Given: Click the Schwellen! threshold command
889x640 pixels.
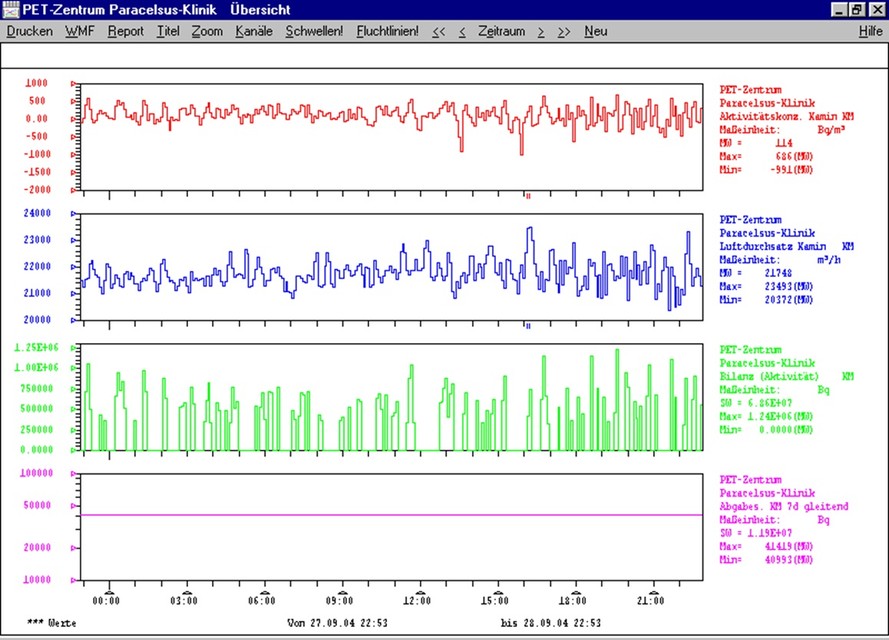Looking at the screenshot, I should pyautogui.click(x=314, y=31).
